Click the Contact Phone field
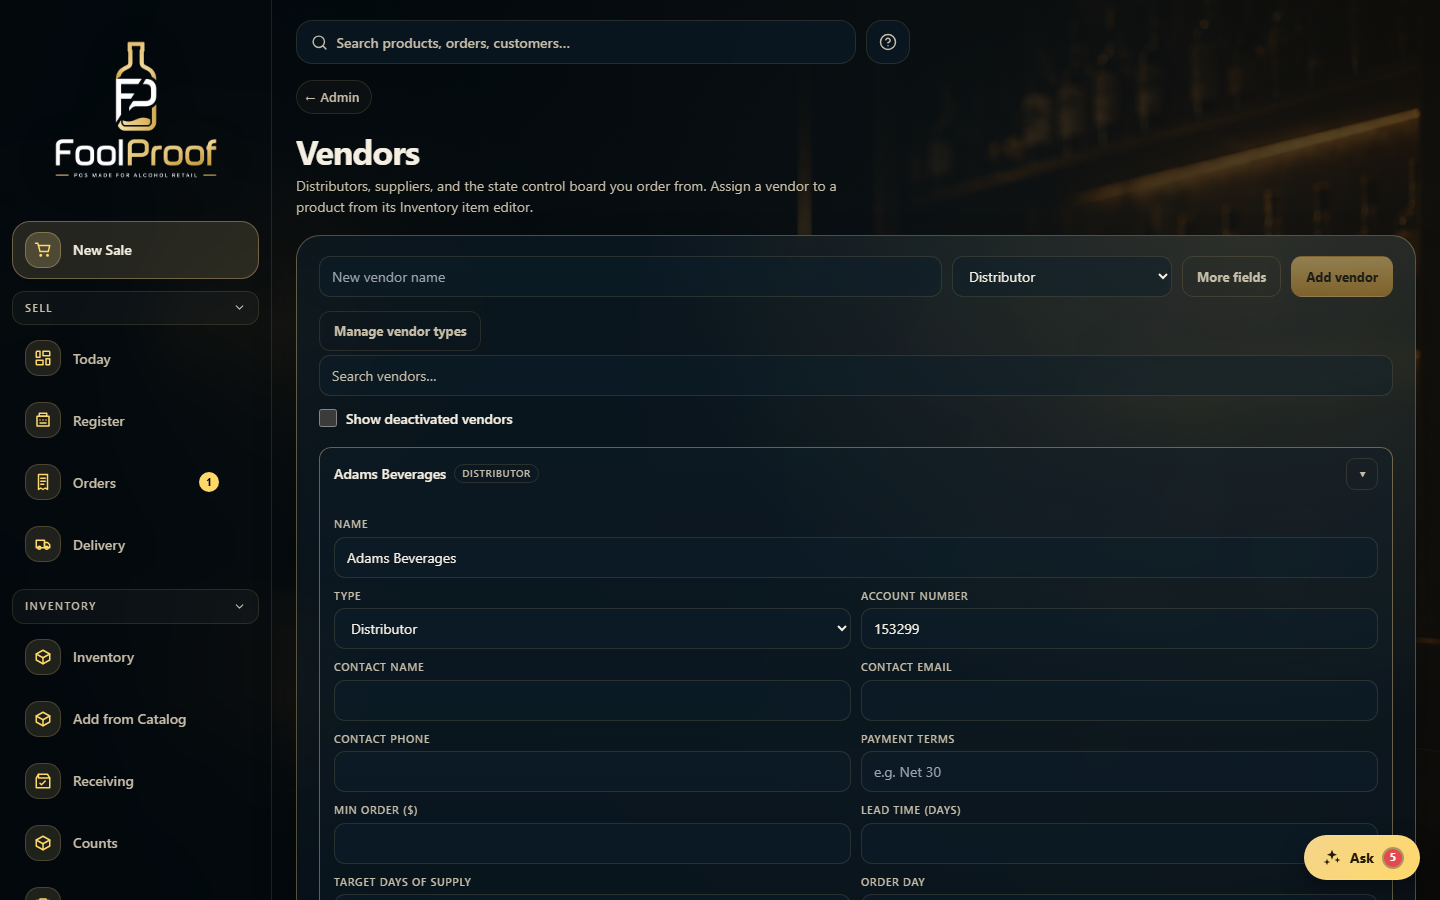This screenshot has width=1440, height=900. [x=592, y=772]
